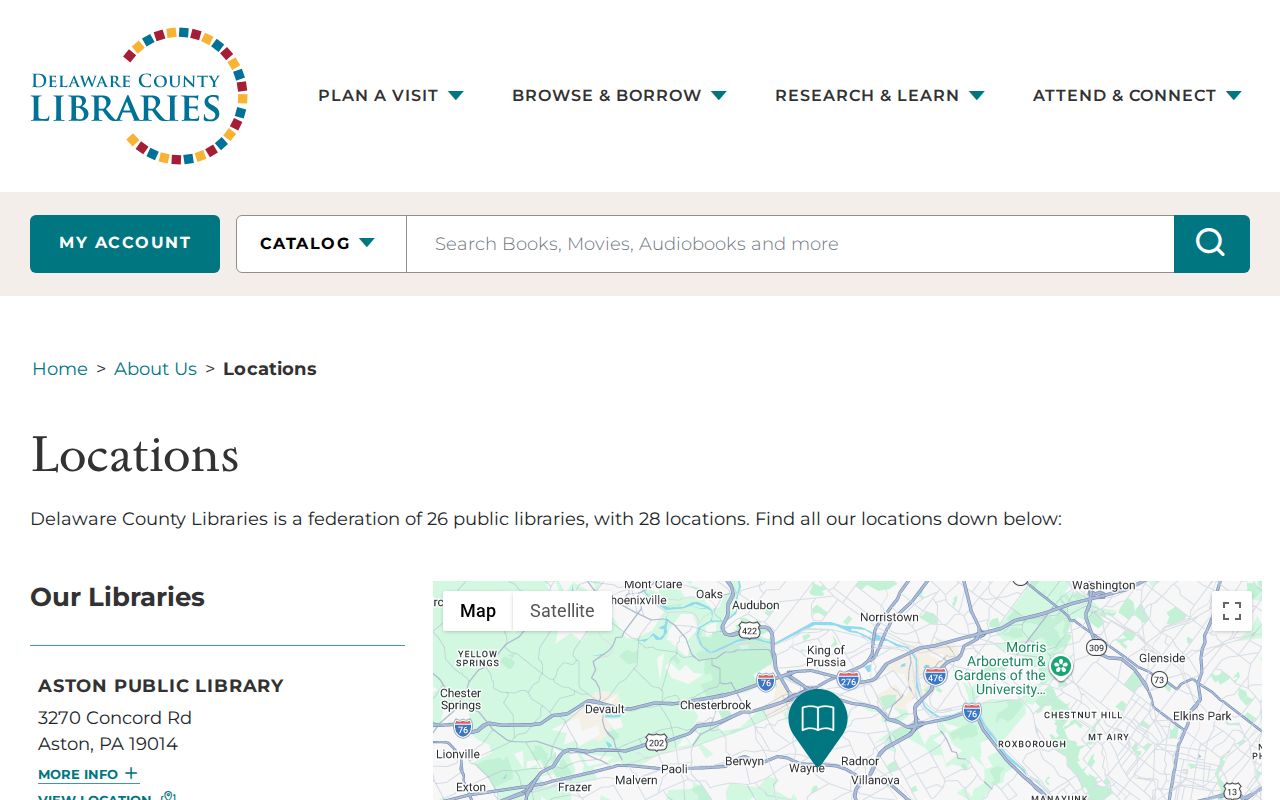Click the Our Libraries heading
The width and height of the screenshot is (1280, 800).
(x=117, y=597)
